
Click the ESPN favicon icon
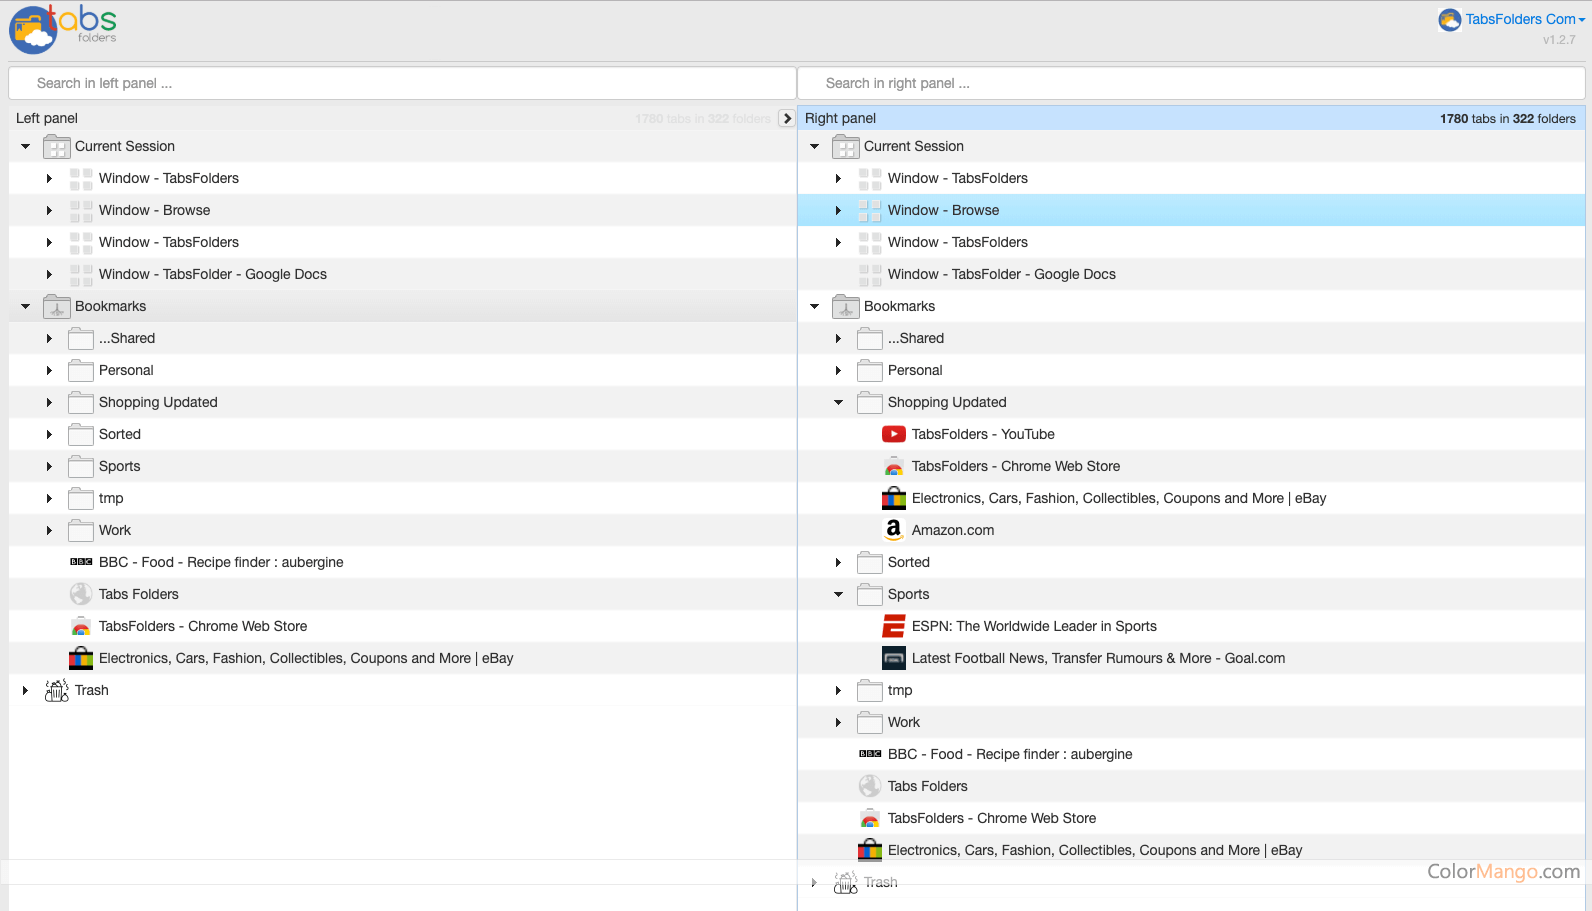coord(893,626)
